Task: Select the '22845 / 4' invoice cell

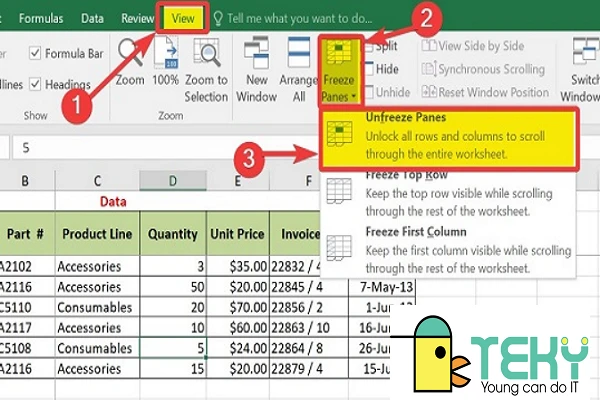Action: point(309,287)
